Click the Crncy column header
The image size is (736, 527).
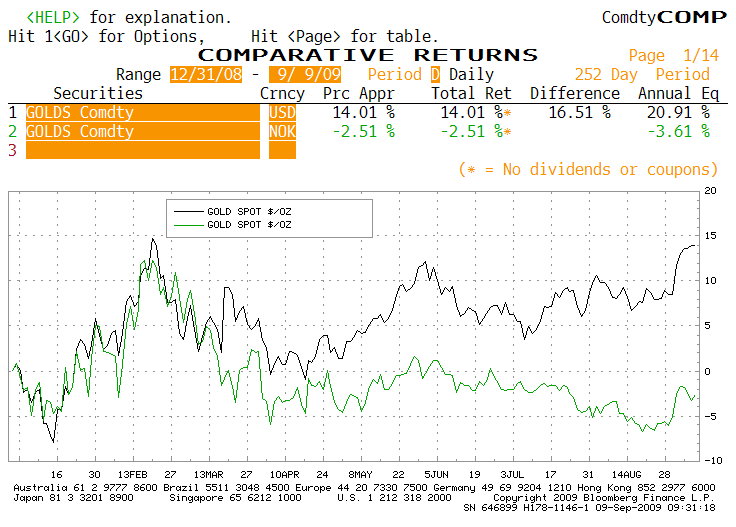click(x=282, y=93)
